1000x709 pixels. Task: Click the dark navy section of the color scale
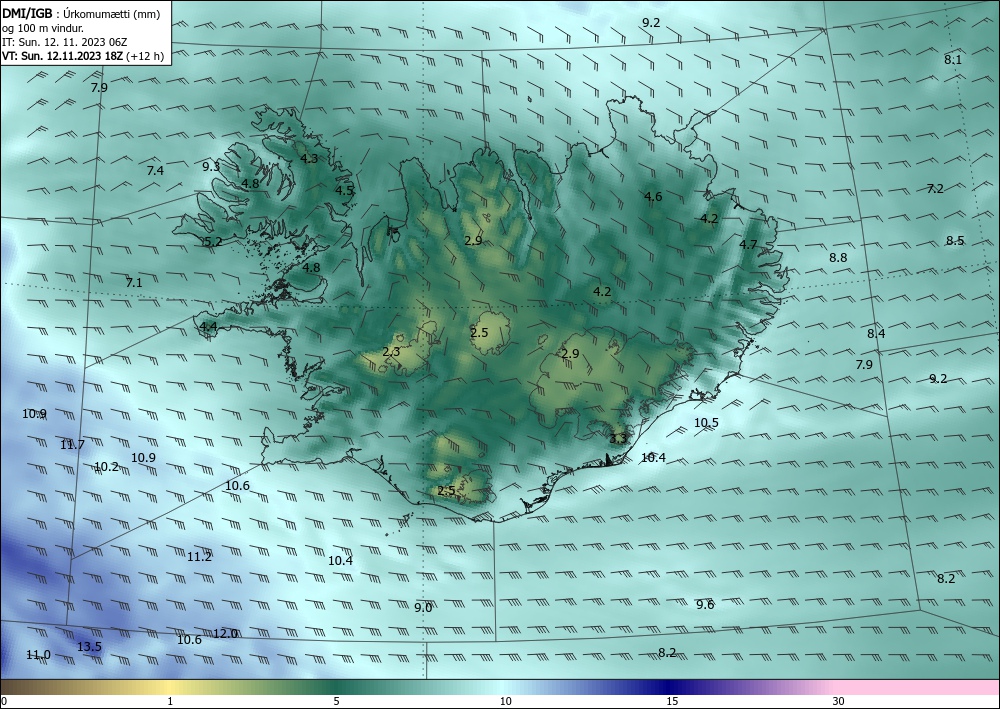coord(670,687)
